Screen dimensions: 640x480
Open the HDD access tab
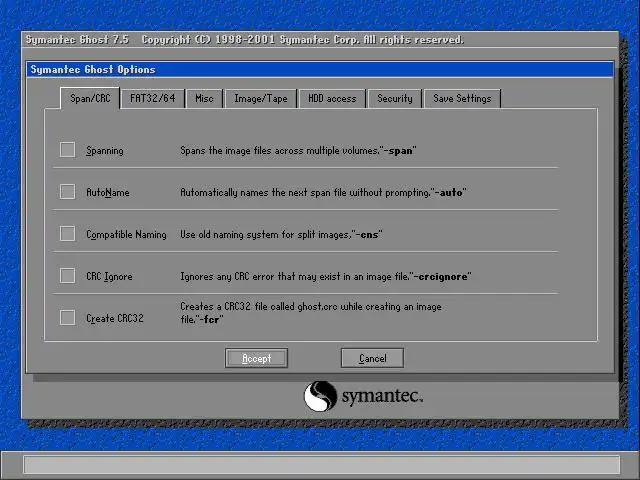coord(332,98)
